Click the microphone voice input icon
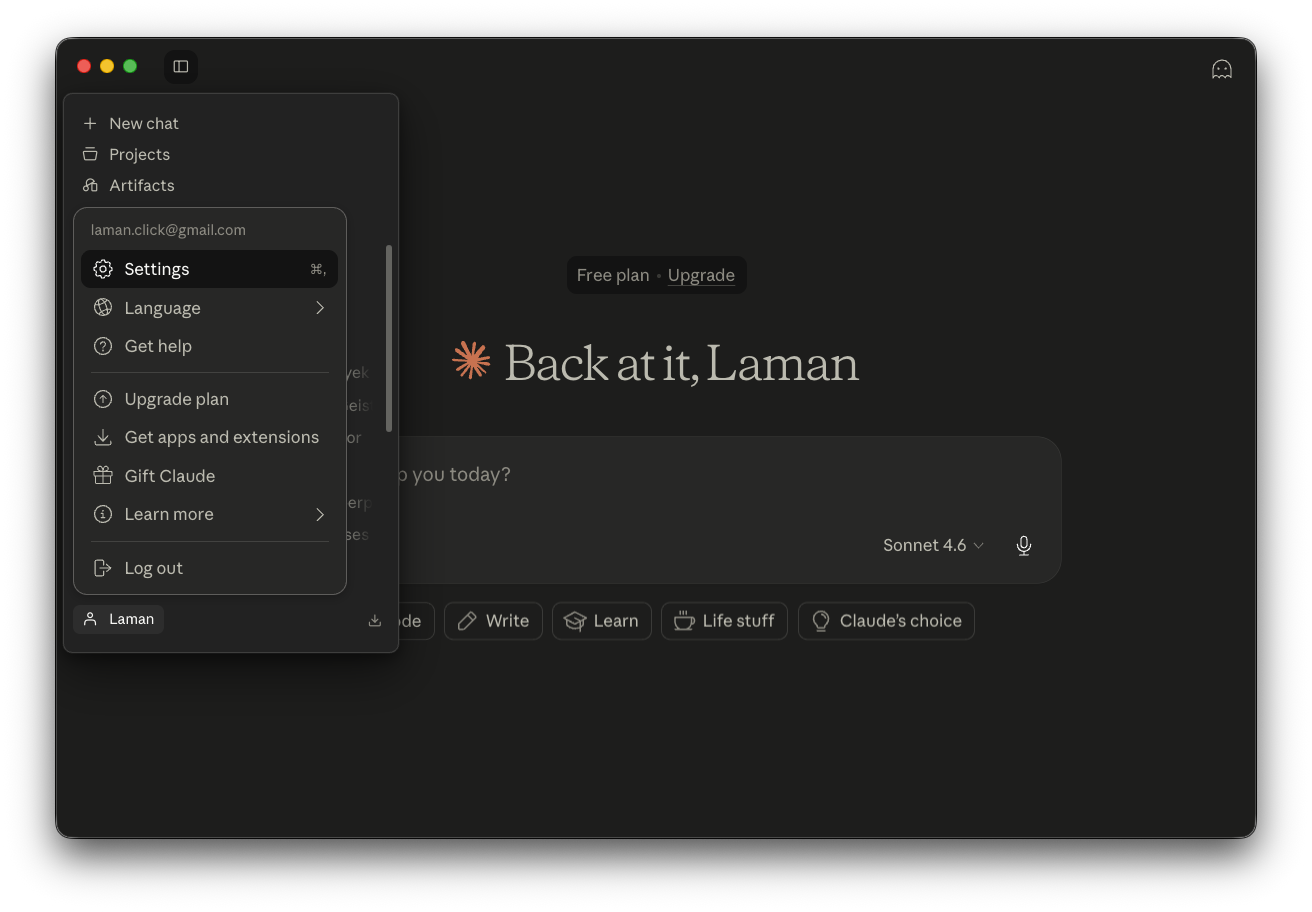This screenshot has width=1312, height=912. coord(1023,545)
